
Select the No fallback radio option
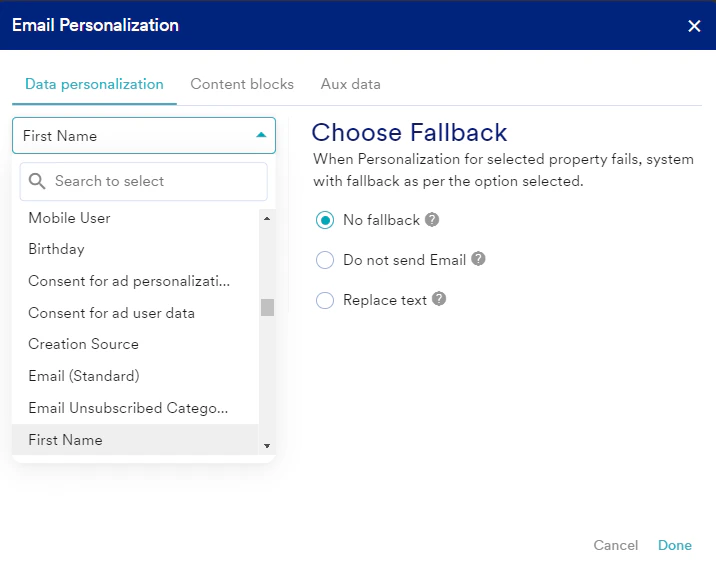[325, 220]
